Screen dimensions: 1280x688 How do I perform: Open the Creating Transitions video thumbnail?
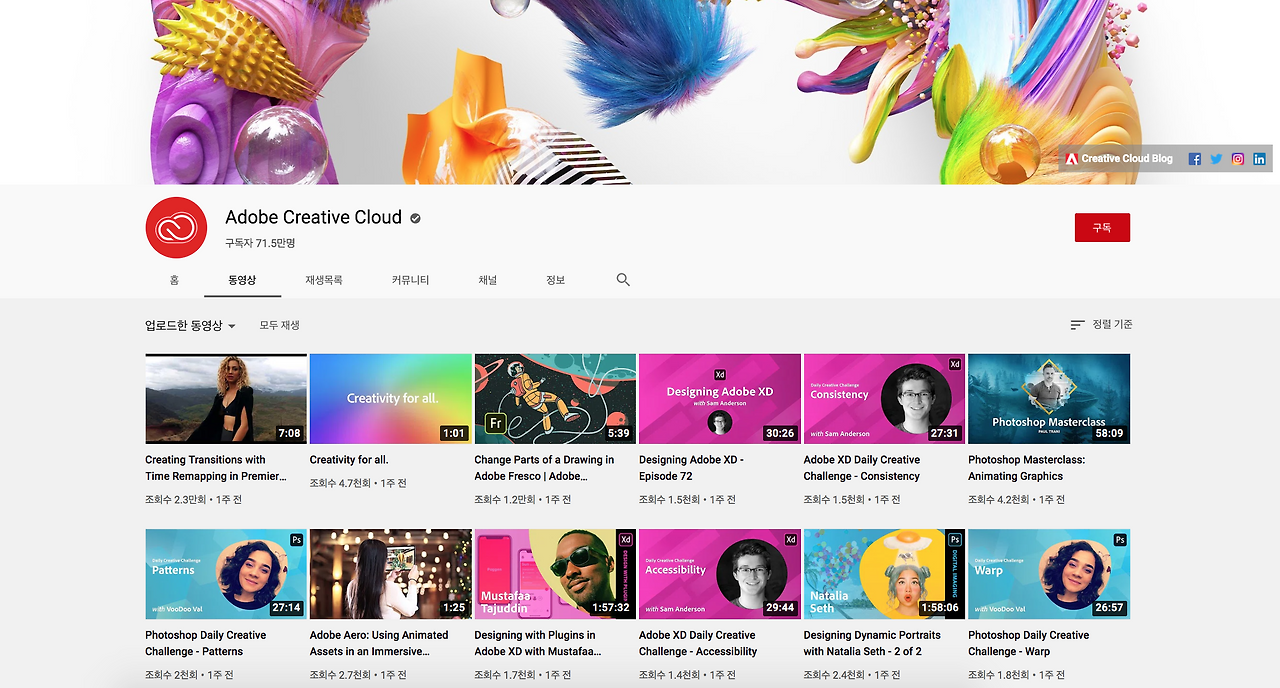click(226, 399)
